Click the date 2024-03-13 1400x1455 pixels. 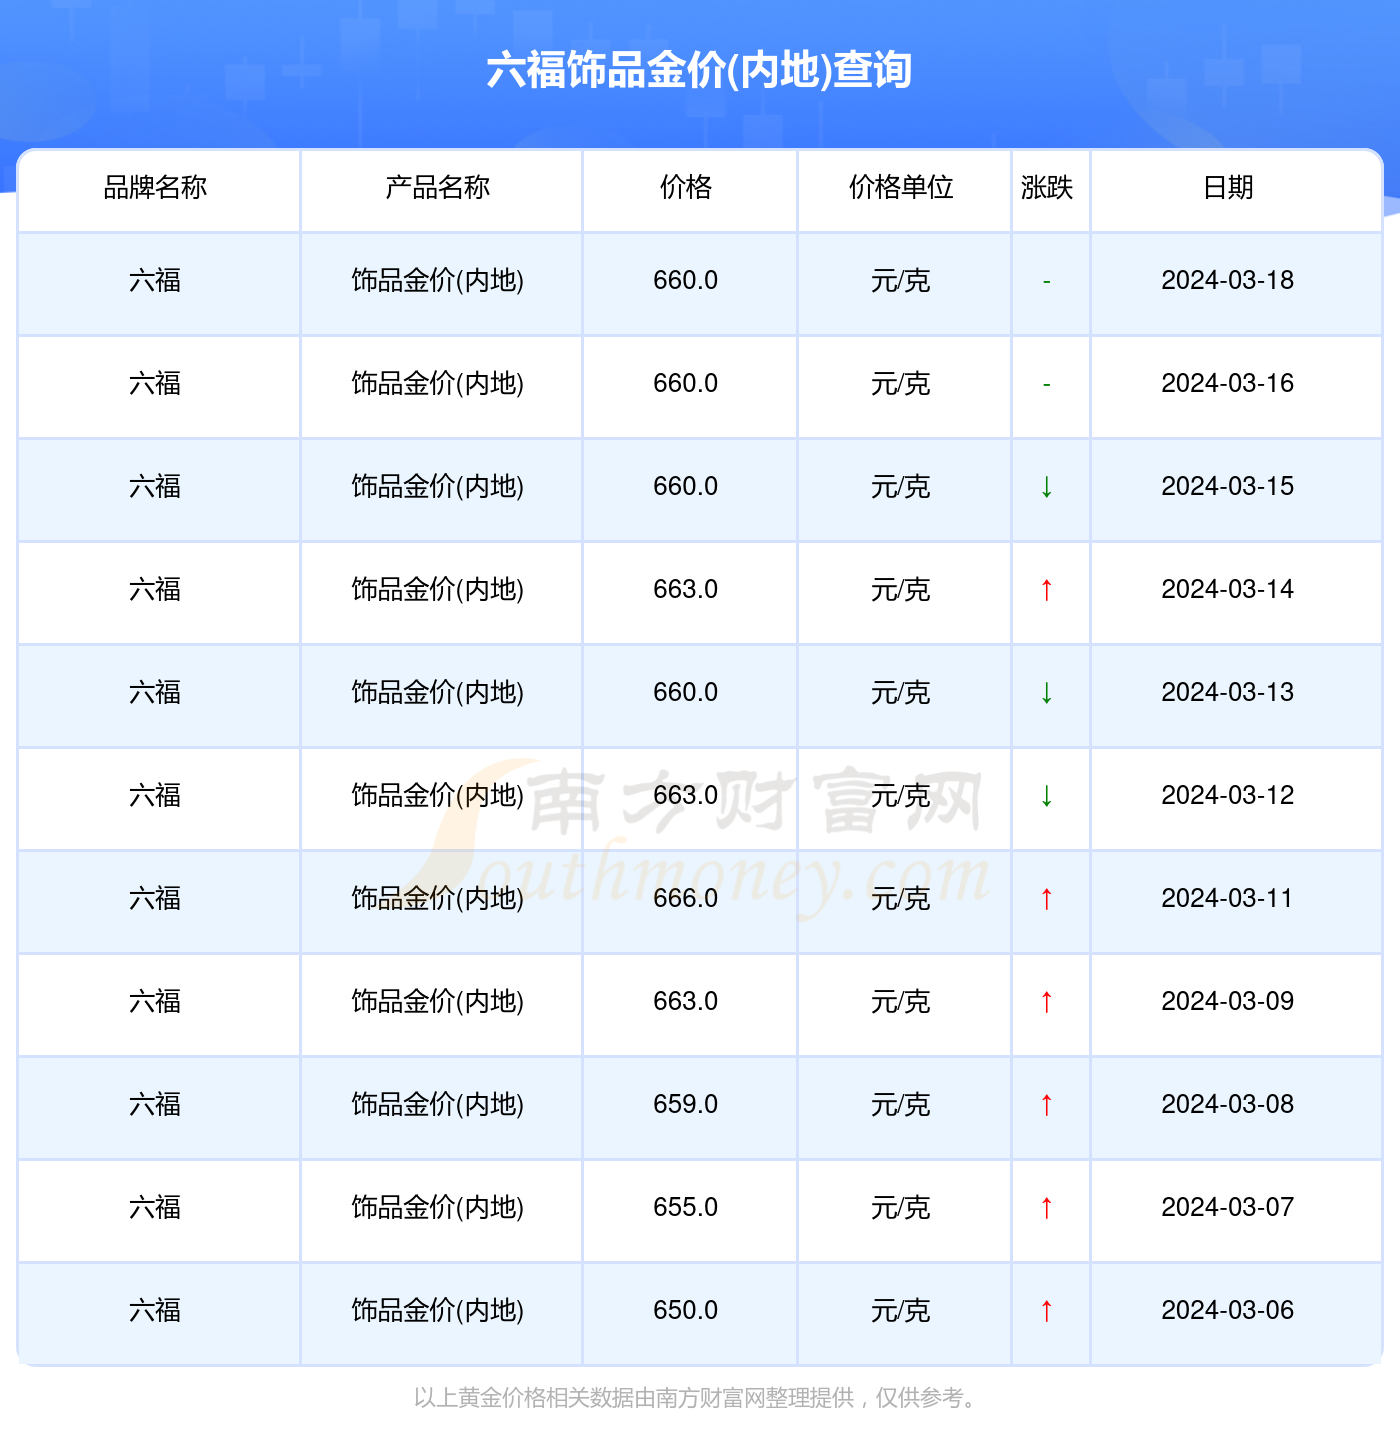pyautogui.click(x=1228, y=692)
